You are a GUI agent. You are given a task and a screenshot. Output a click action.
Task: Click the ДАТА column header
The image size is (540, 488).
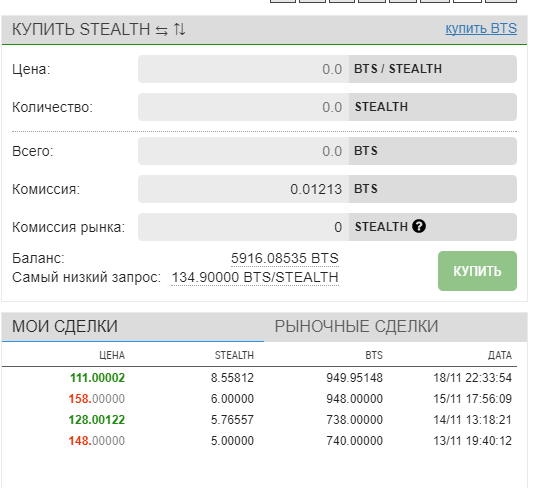[500, 355]
